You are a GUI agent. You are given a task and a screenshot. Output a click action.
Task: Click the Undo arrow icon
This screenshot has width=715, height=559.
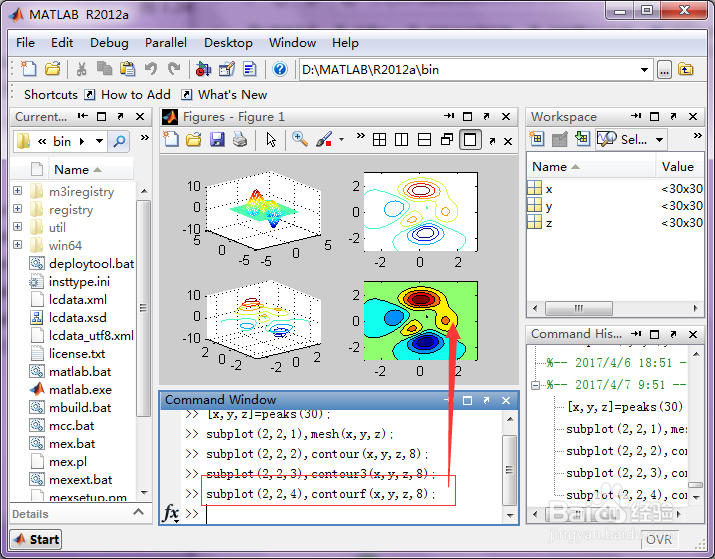150,69
